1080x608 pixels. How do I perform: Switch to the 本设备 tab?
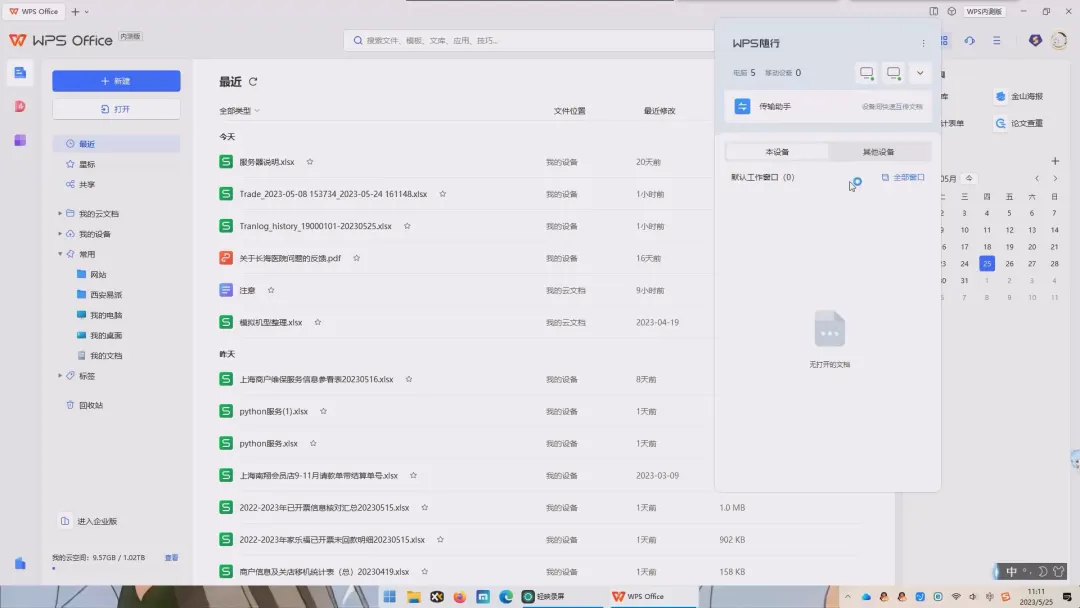pyautogui.click(x=777, y=151)
